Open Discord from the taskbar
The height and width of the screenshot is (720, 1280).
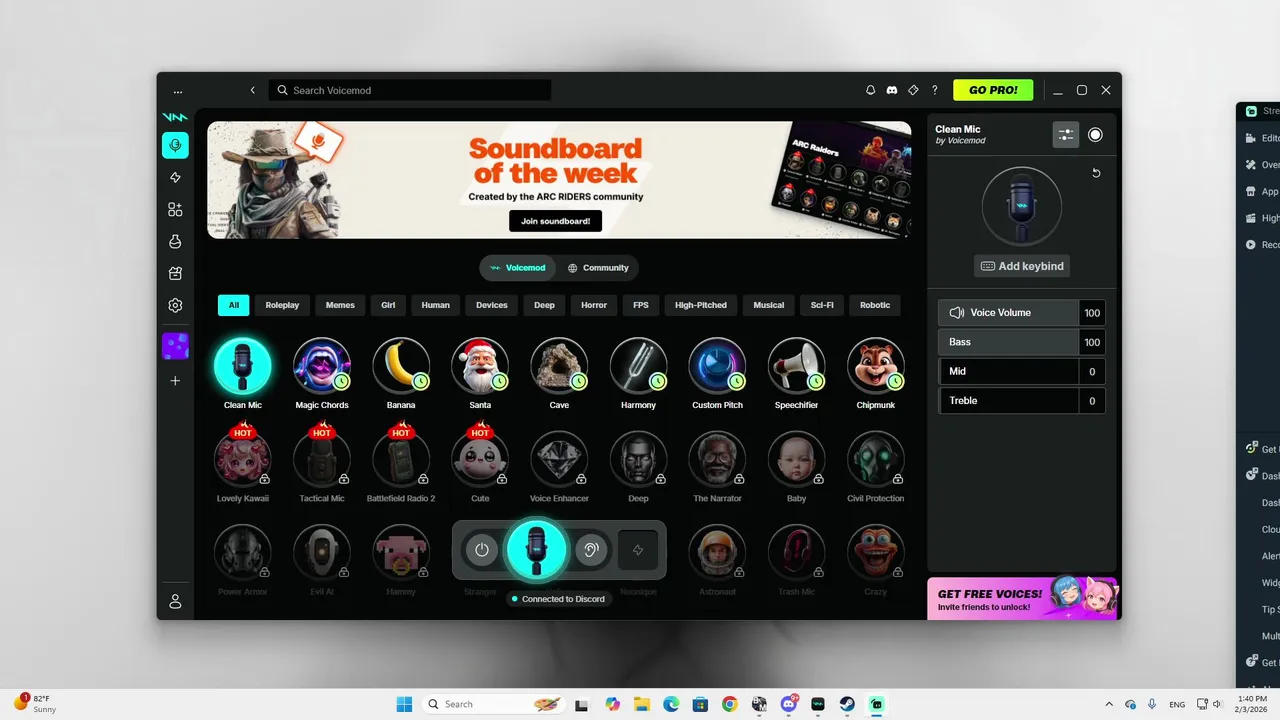(x=788, y=704)
